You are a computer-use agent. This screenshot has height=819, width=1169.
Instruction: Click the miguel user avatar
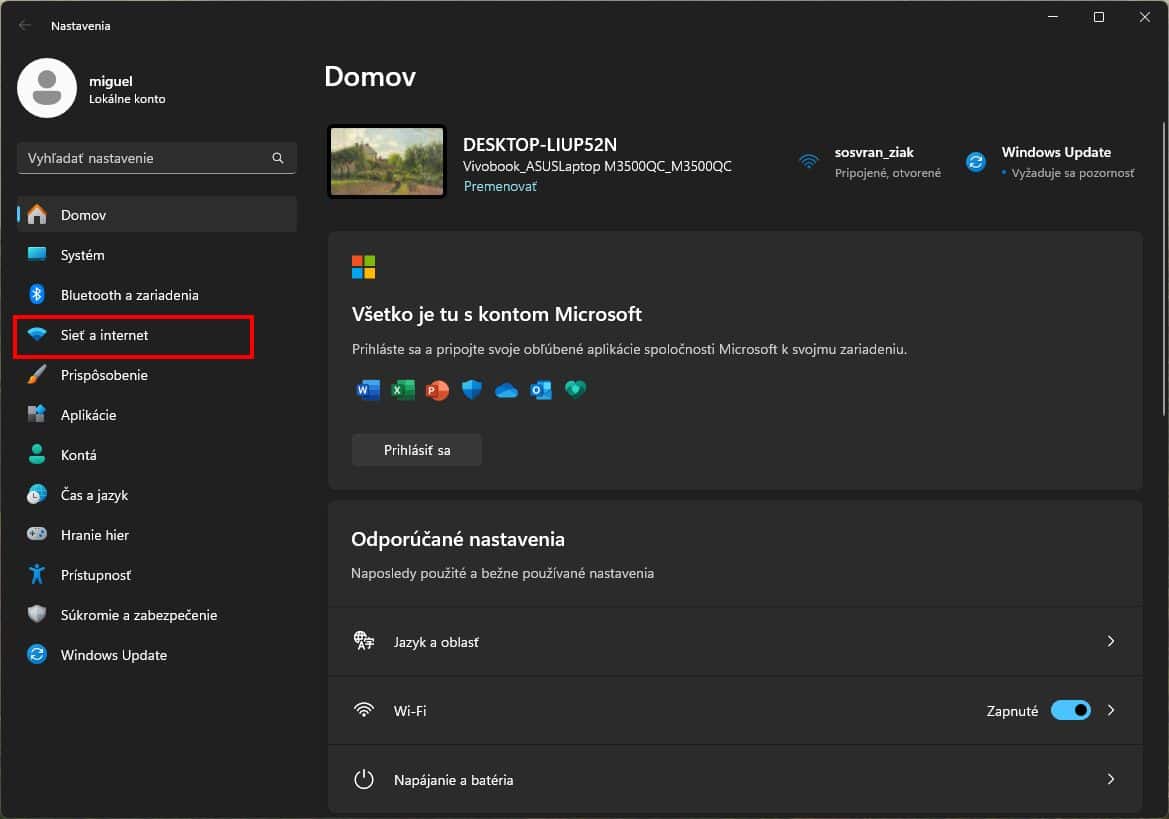[47, 88]
